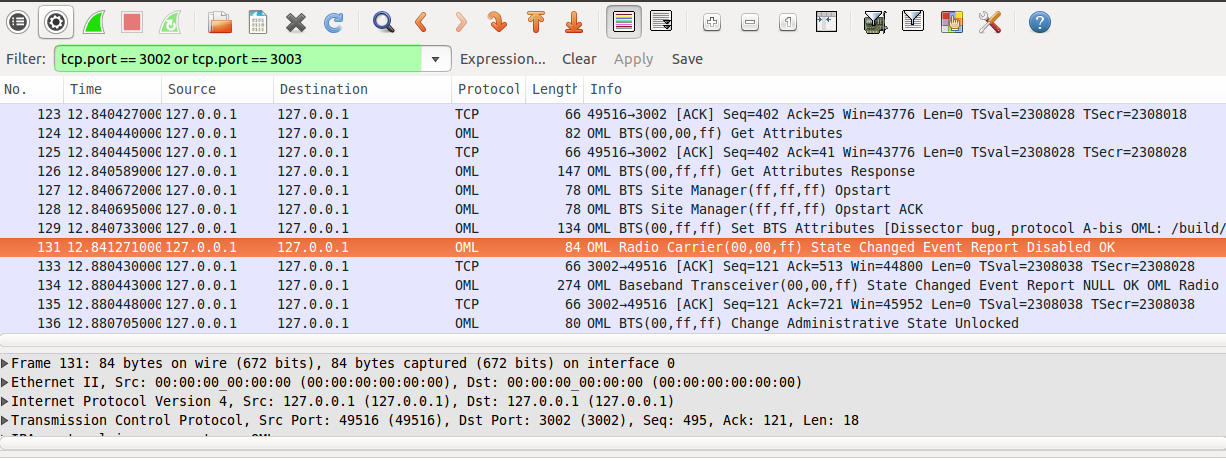Clear the display filter
This screenshot has height=461, width=1226.
tap(579, 59)
